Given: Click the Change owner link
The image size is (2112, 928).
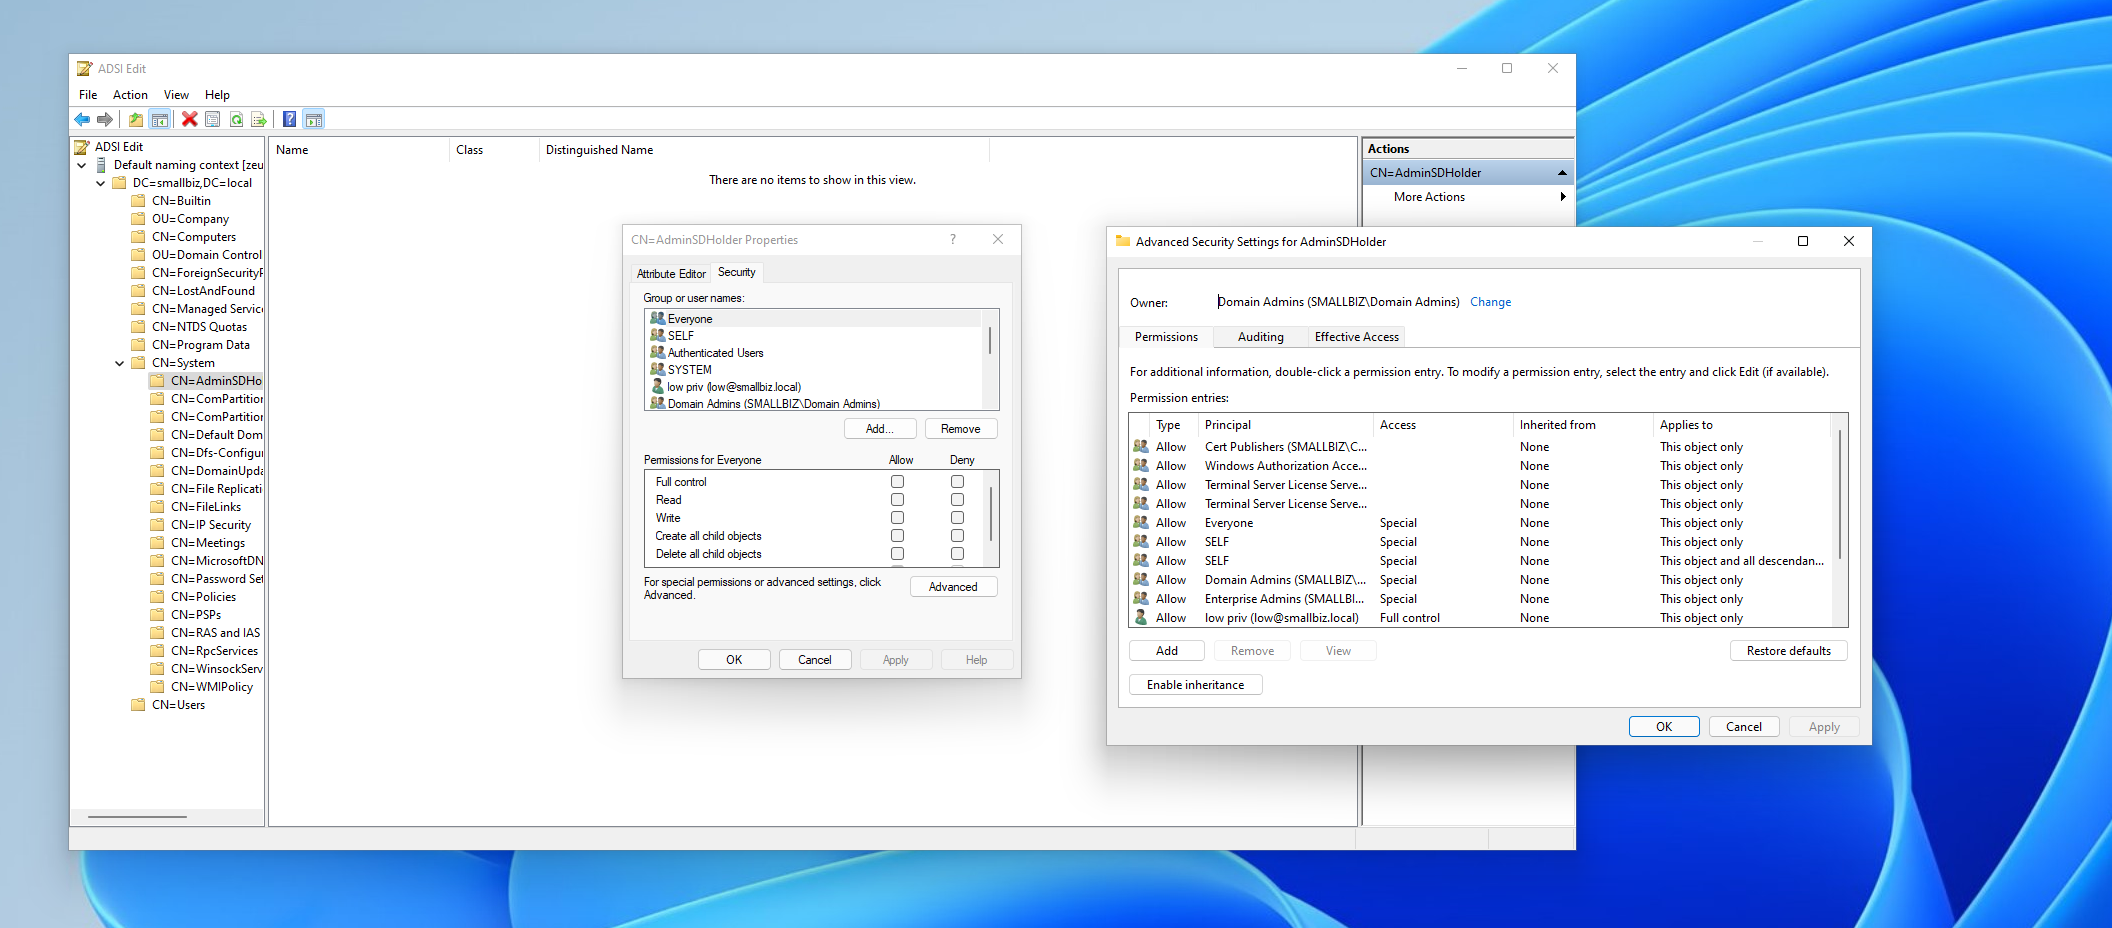Looking at the screenshot, I should point(1490,302).
